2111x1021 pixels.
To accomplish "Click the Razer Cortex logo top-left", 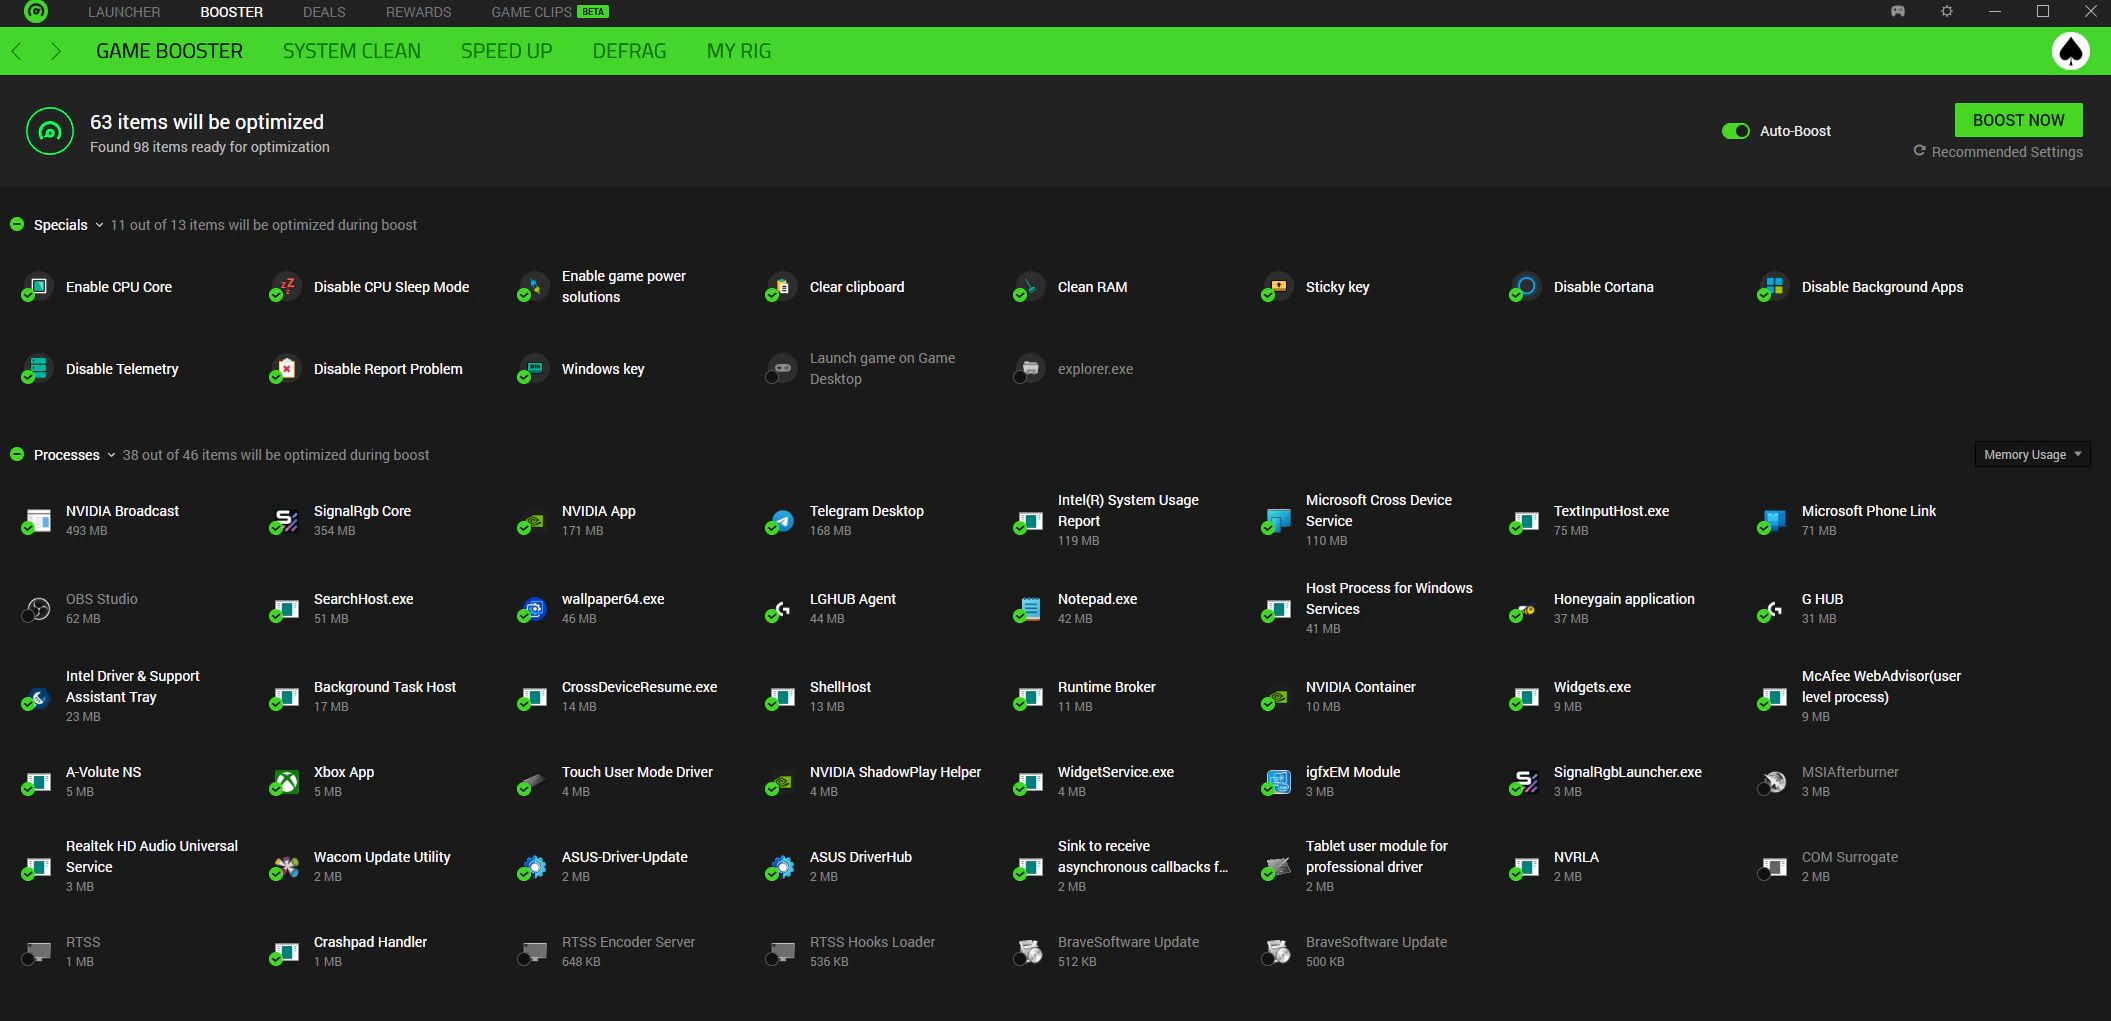I will click(37, 12).
